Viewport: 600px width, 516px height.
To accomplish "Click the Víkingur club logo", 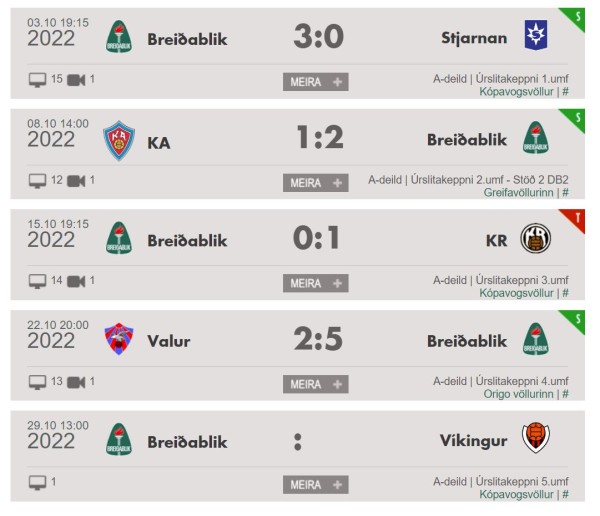I will click(x=535, y=438).
